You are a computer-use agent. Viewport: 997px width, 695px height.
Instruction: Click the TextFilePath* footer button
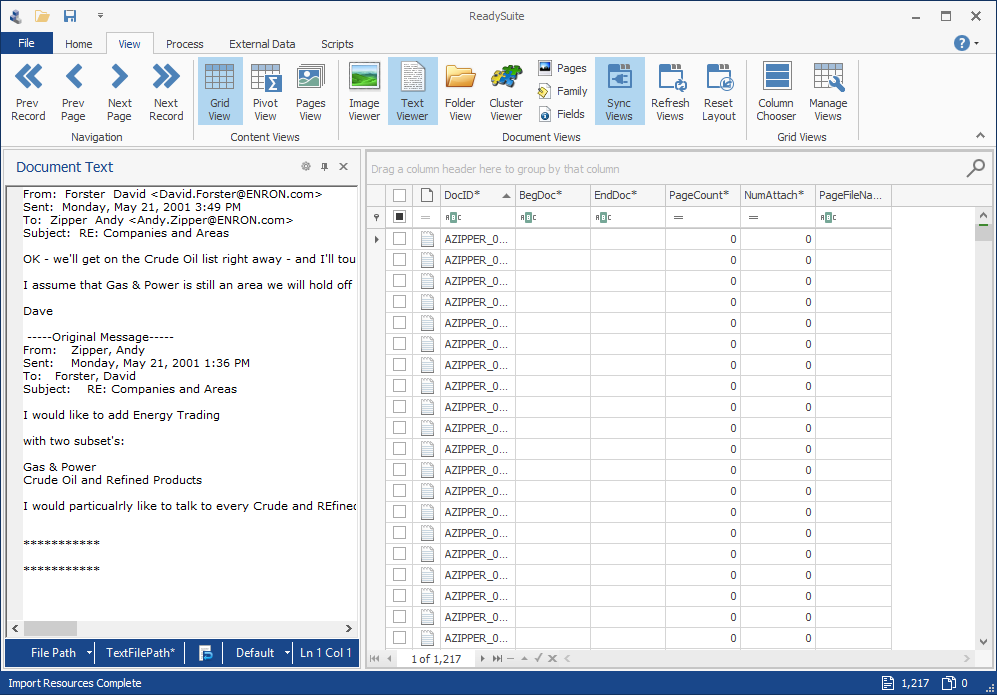pyautogui.click(x=140, y=653)
